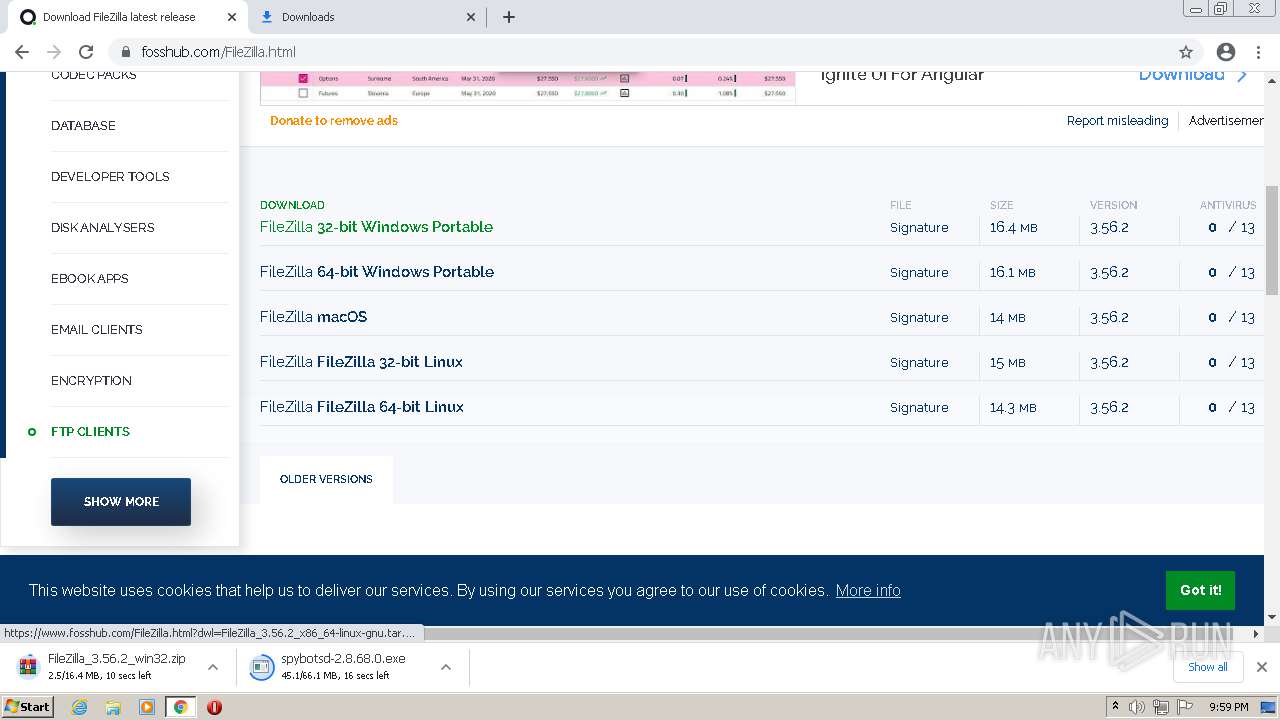Close the downloads shelf
Viewport: 1280px width, 720px height.
(x=1262, y=667)
